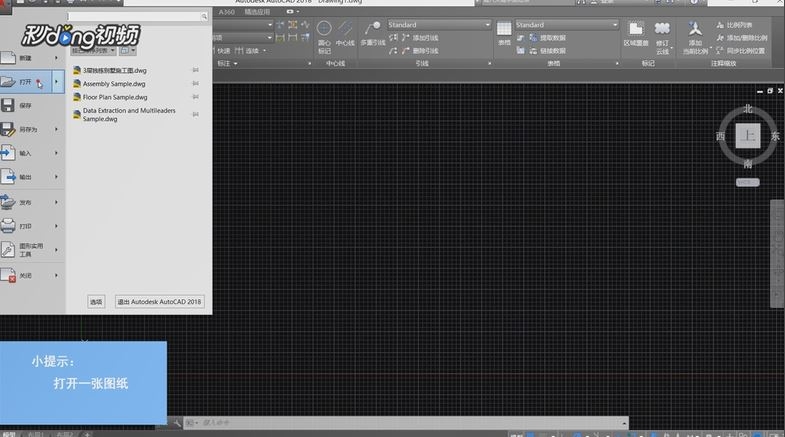The height and width of the screenshot is (437, 785).
Task: Pin Floor Plan Sample.dwg in recent documents
Action: (x=196, y=97)
